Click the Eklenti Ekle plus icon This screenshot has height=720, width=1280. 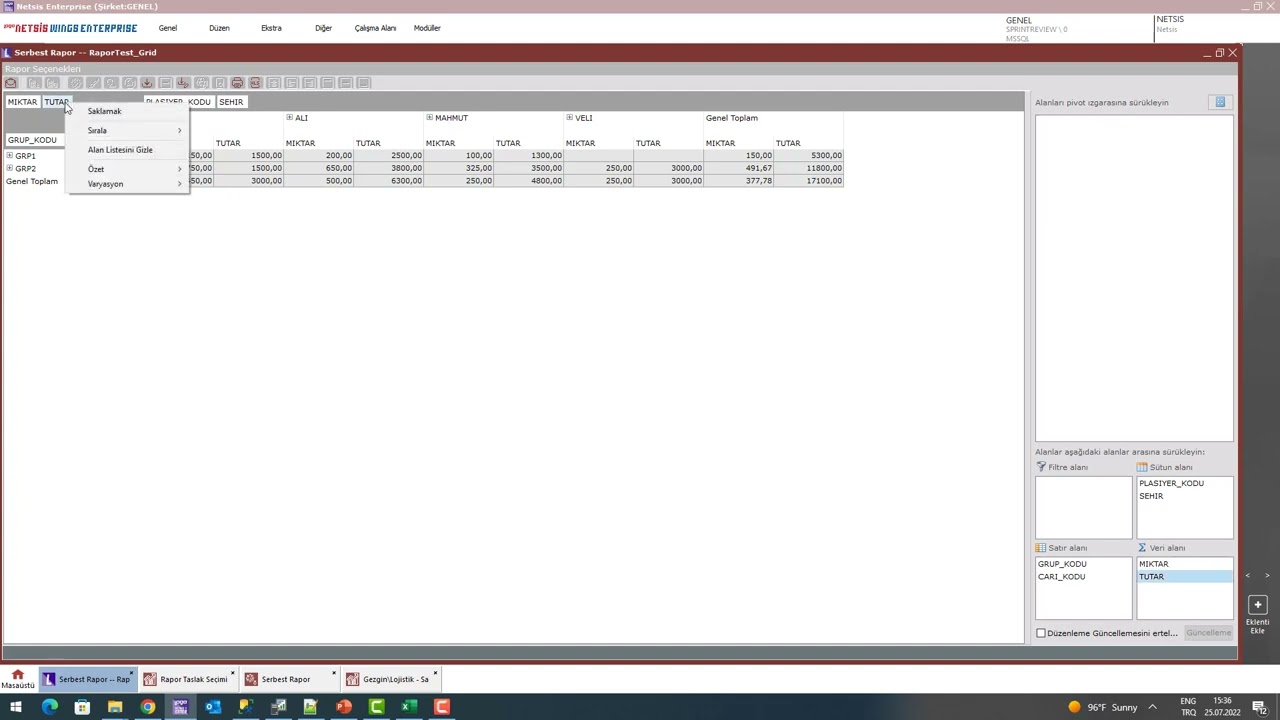(1258, 604)
